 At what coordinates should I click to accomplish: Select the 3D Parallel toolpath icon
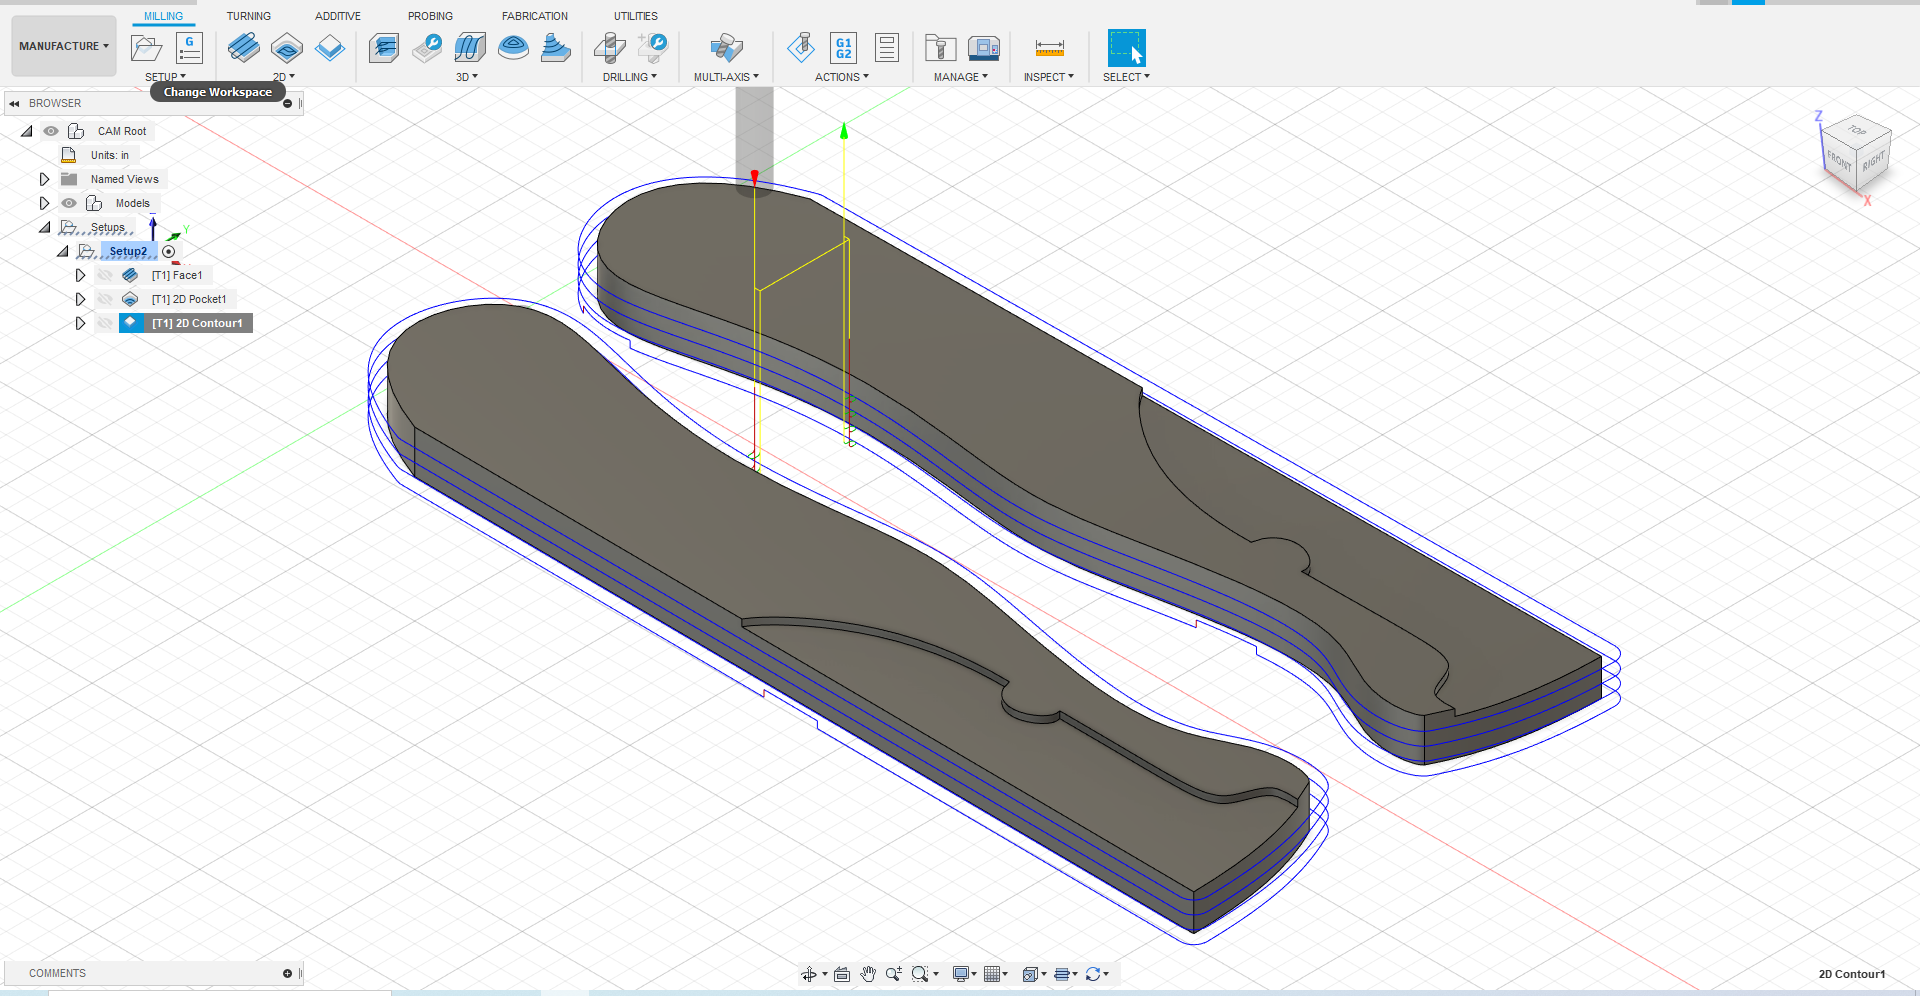[470, 47]
